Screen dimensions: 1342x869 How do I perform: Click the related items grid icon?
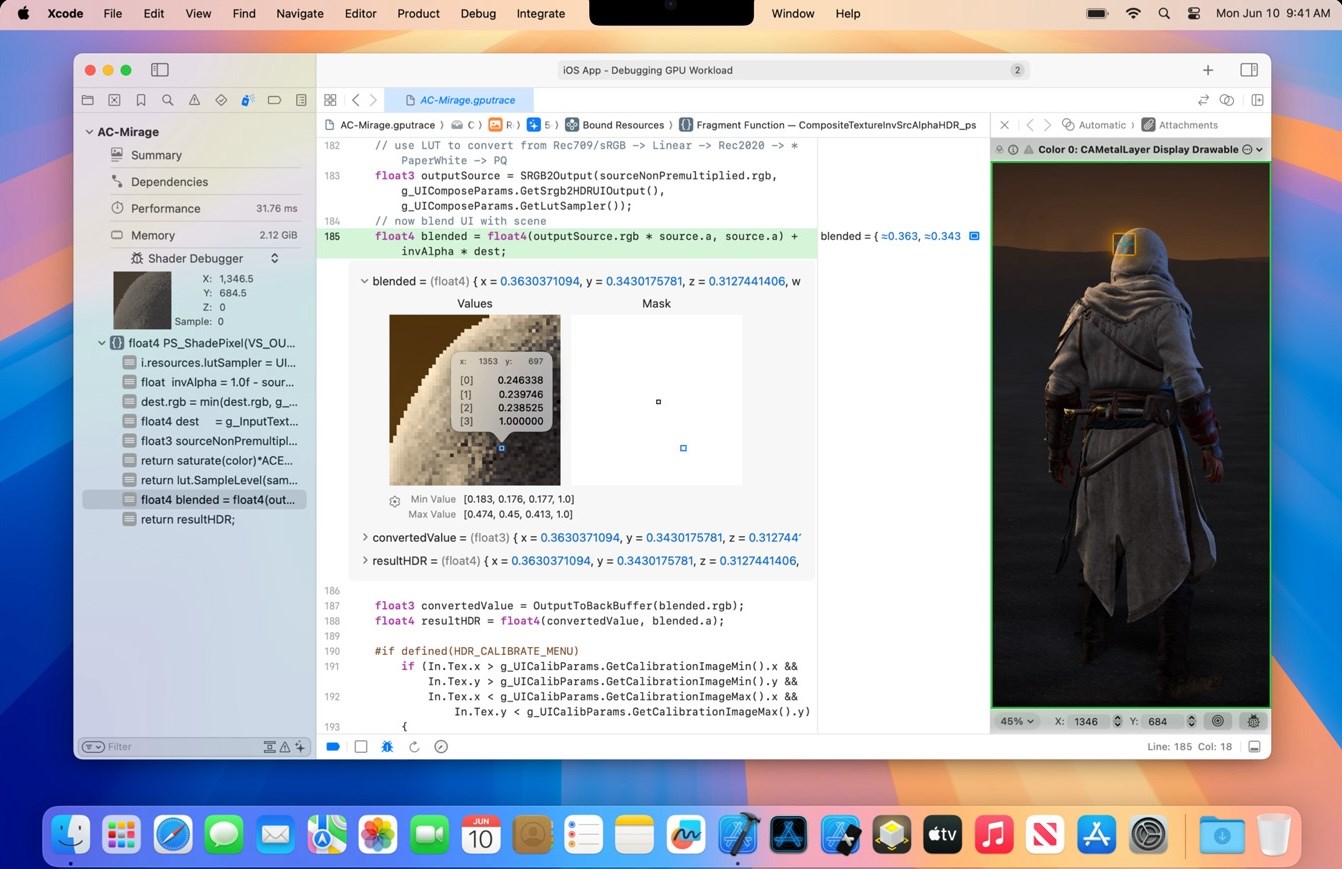[330, 100]
